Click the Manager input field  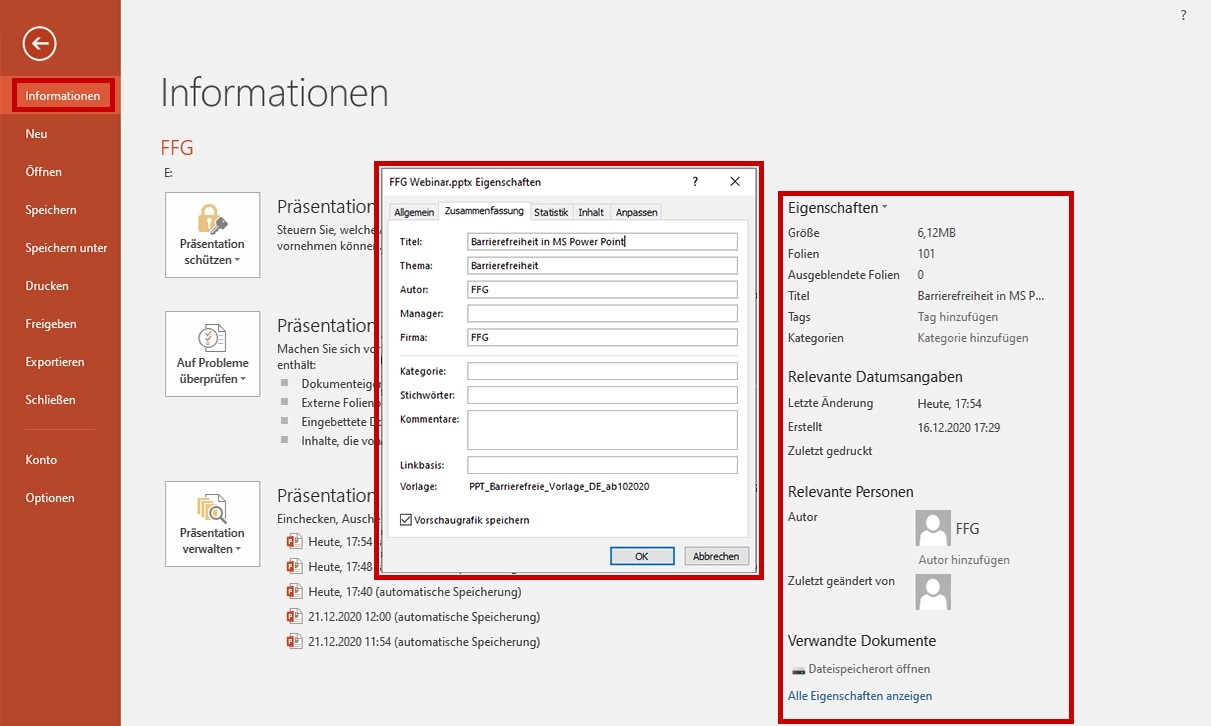pyautogui.click(x=602, y=314)
